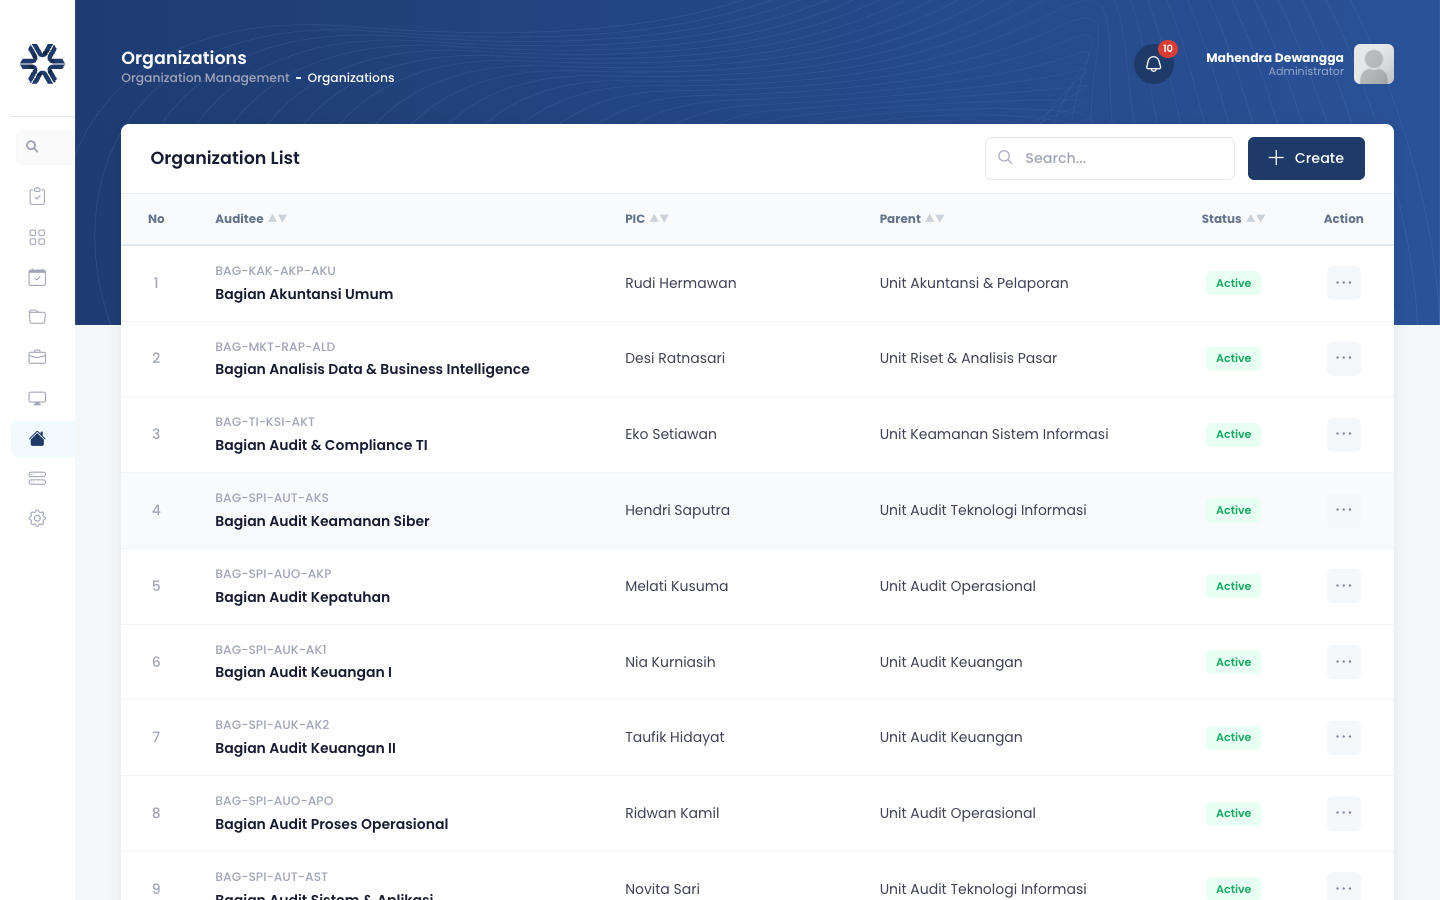Open the grid dashboard sidebar icon
Screen dimensions: 1440x900
coord(37,237)
